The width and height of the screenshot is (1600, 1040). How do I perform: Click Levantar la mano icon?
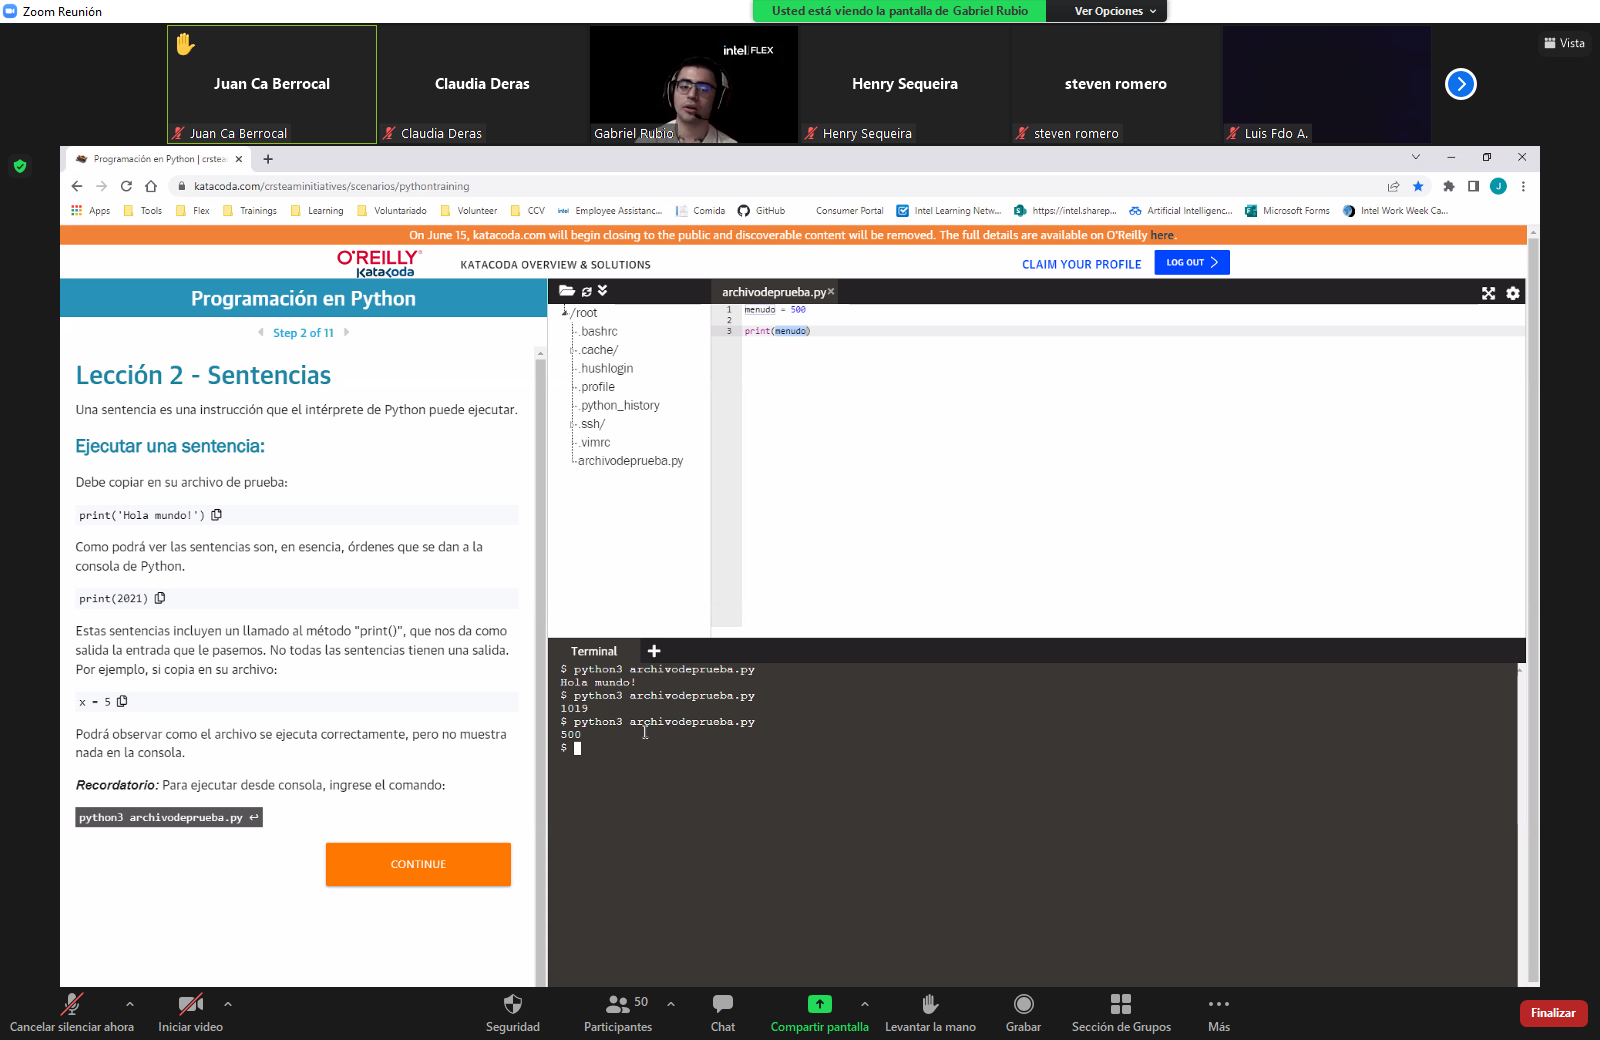click(x=929, y=1004)
